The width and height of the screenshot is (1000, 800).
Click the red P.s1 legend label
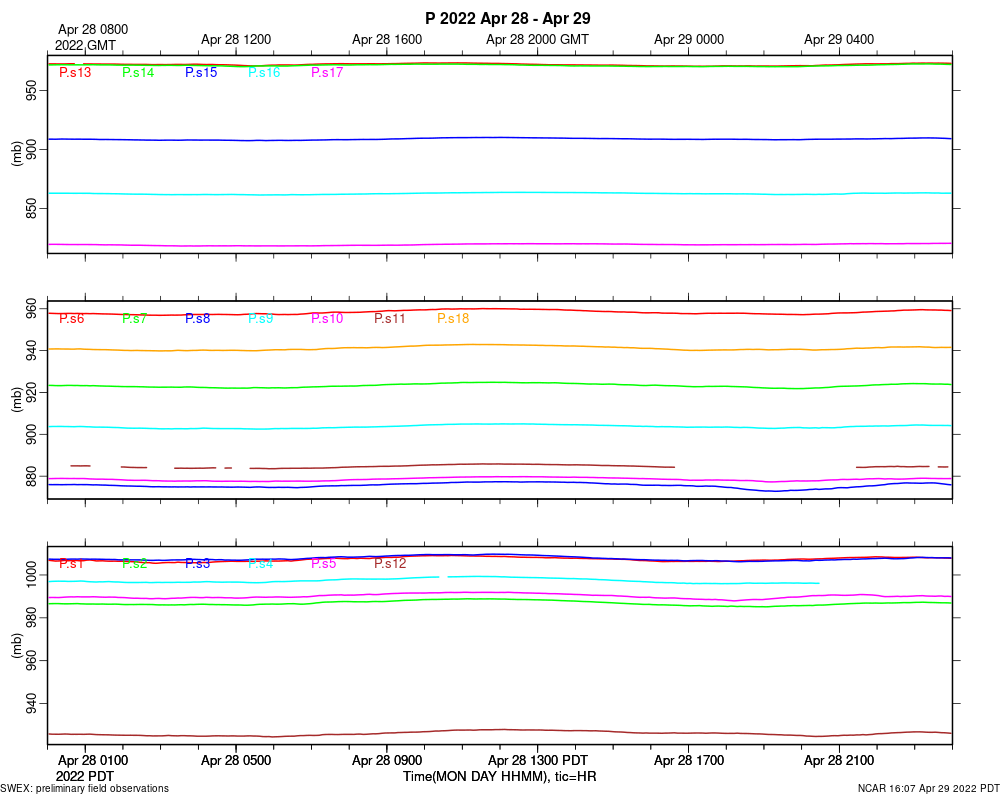click(x=71, y=564)
